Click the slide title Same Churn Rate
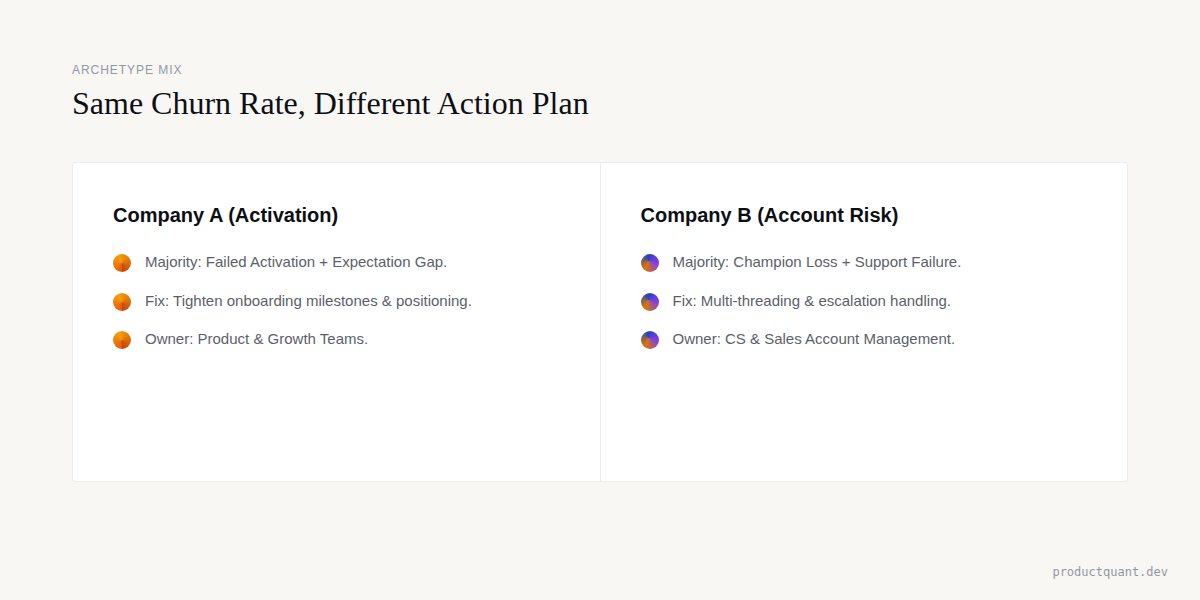1200x600 pixels. click(330, 104)
